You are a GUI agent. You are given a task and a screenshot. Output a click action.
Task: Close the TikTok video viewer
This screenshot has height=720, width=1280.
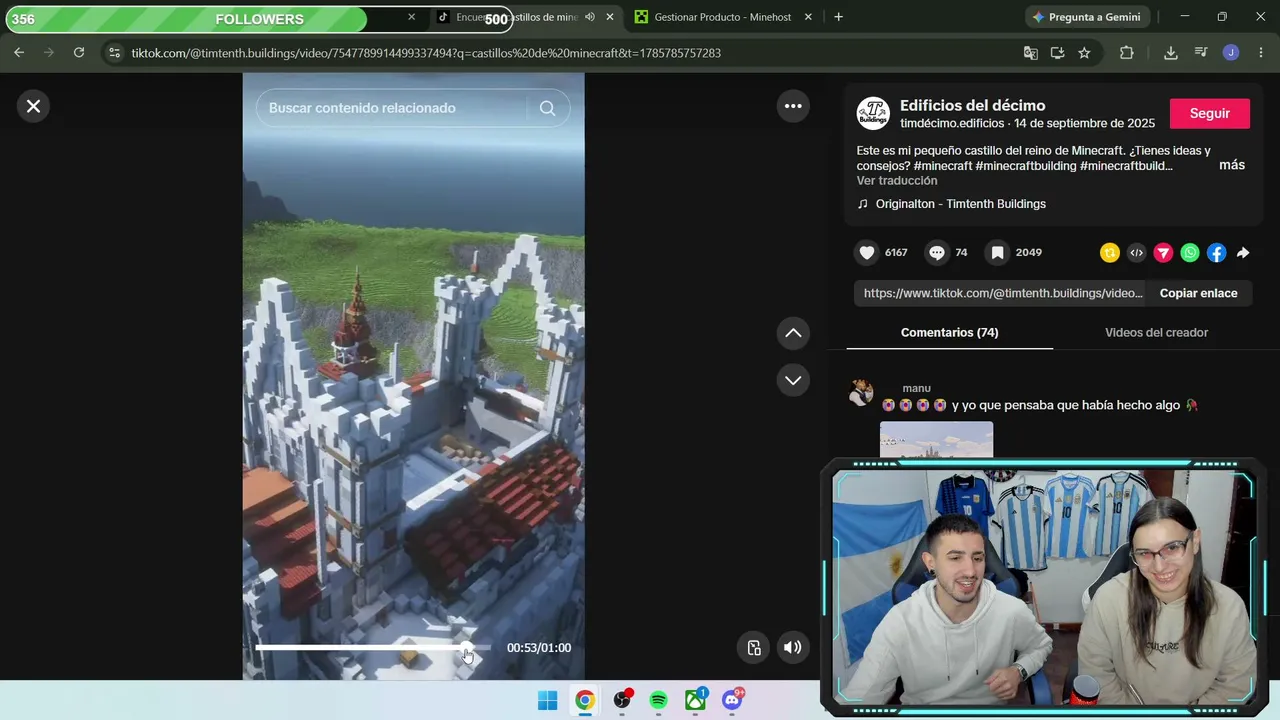pyautogui.click(x=33, y=106)
